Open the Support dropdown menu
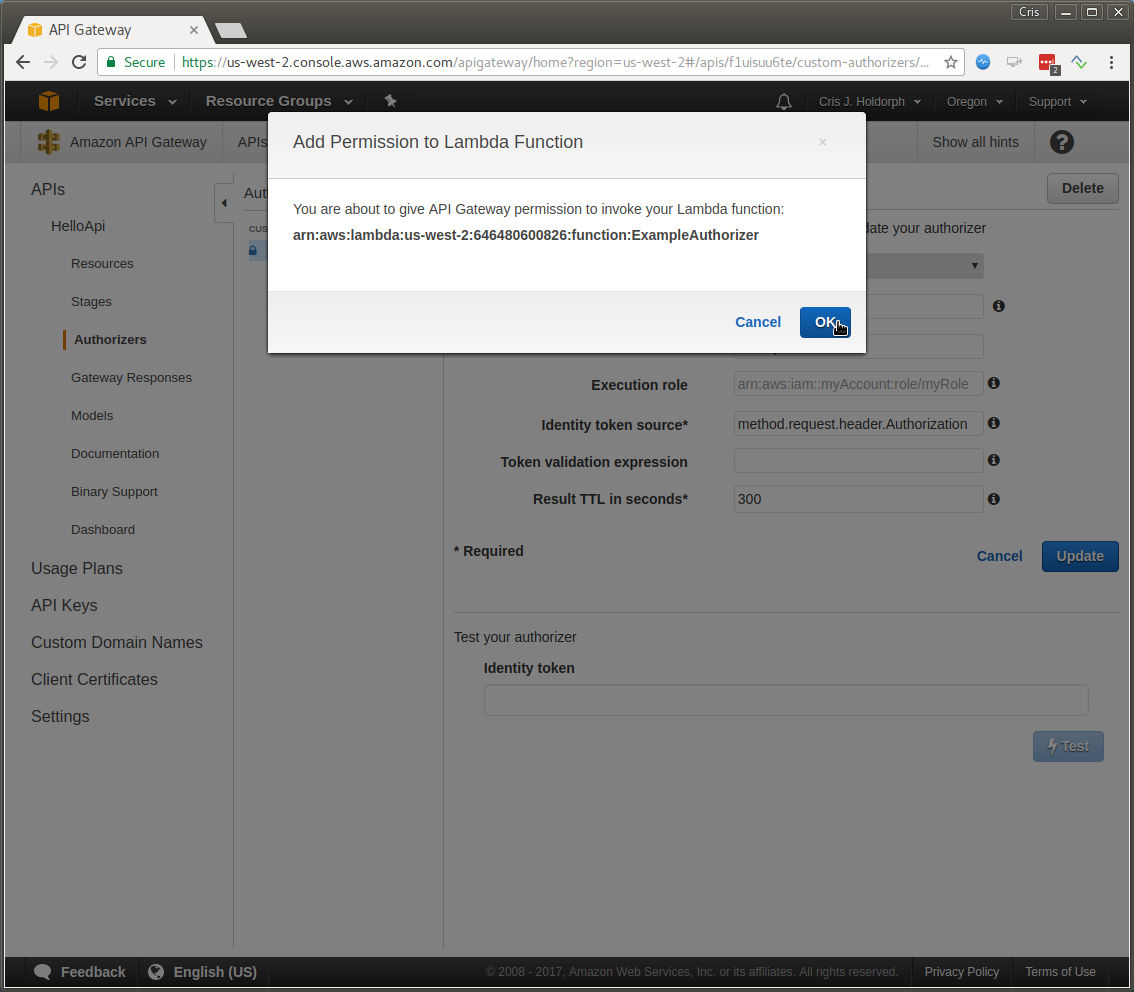The width and height of the screenshot is (1134, 992). point(1057,102)
